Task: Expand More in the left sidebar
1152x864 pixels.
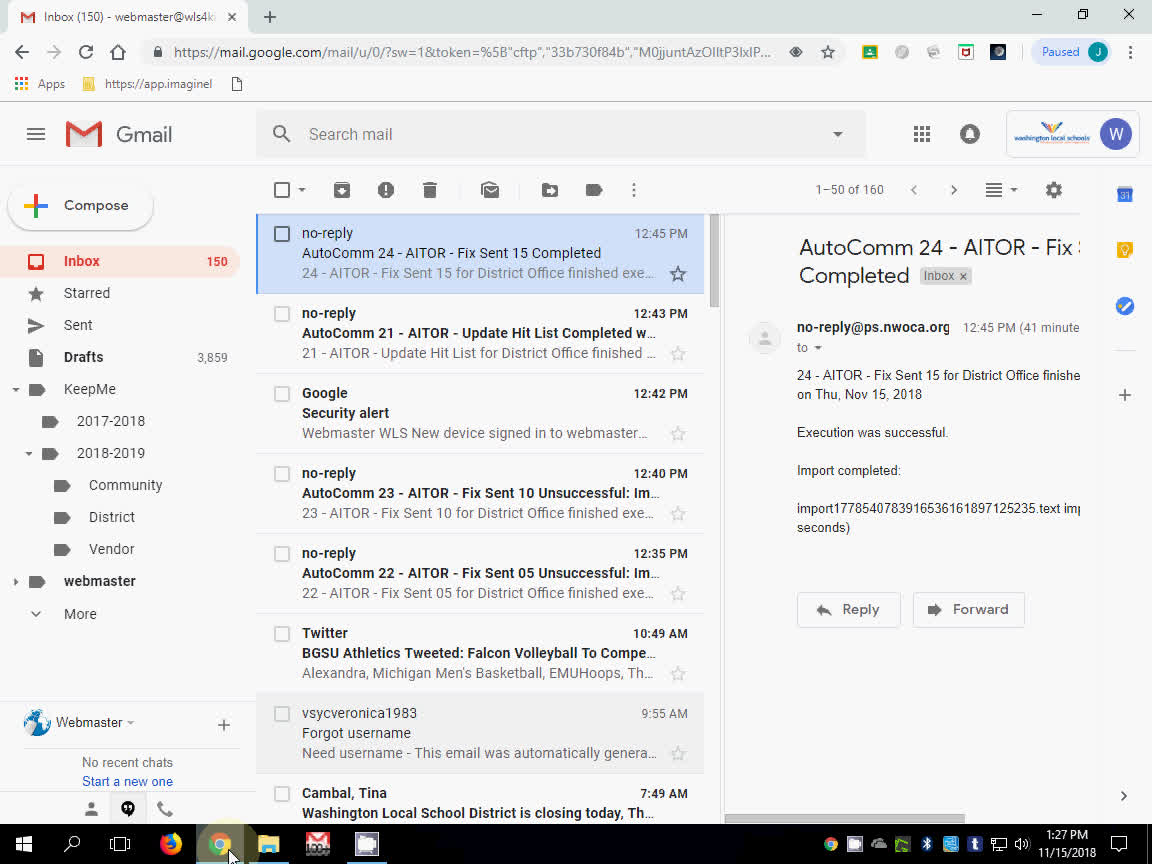Action: [x=79, y=613]
